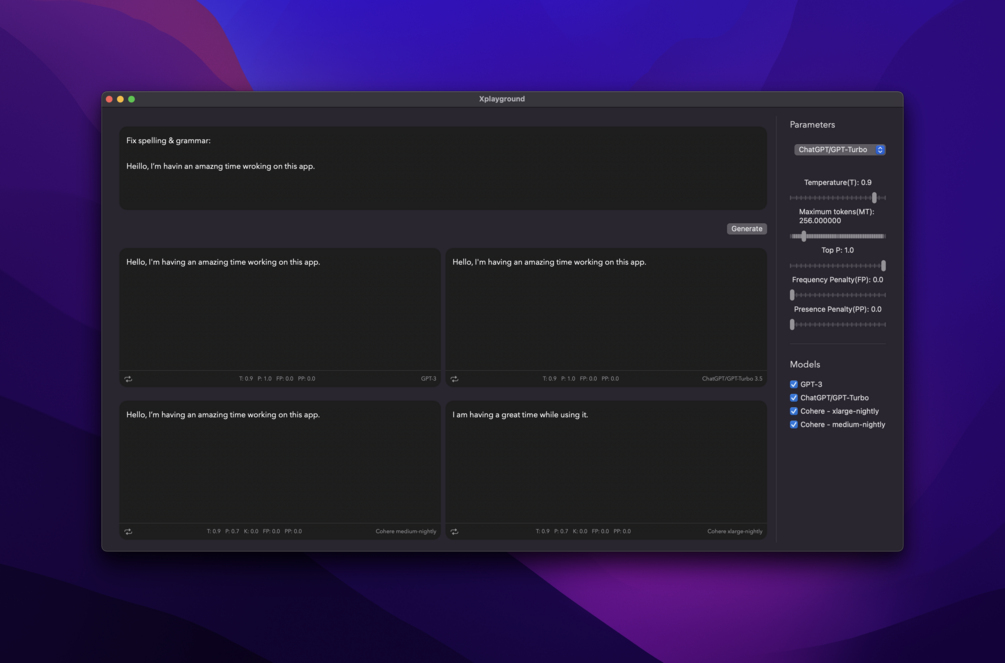The height and width of the screenshot is (663, 1005).
Task: Click the 'Models' section heading
Action: pyautogui.click(x=805, y=364)
